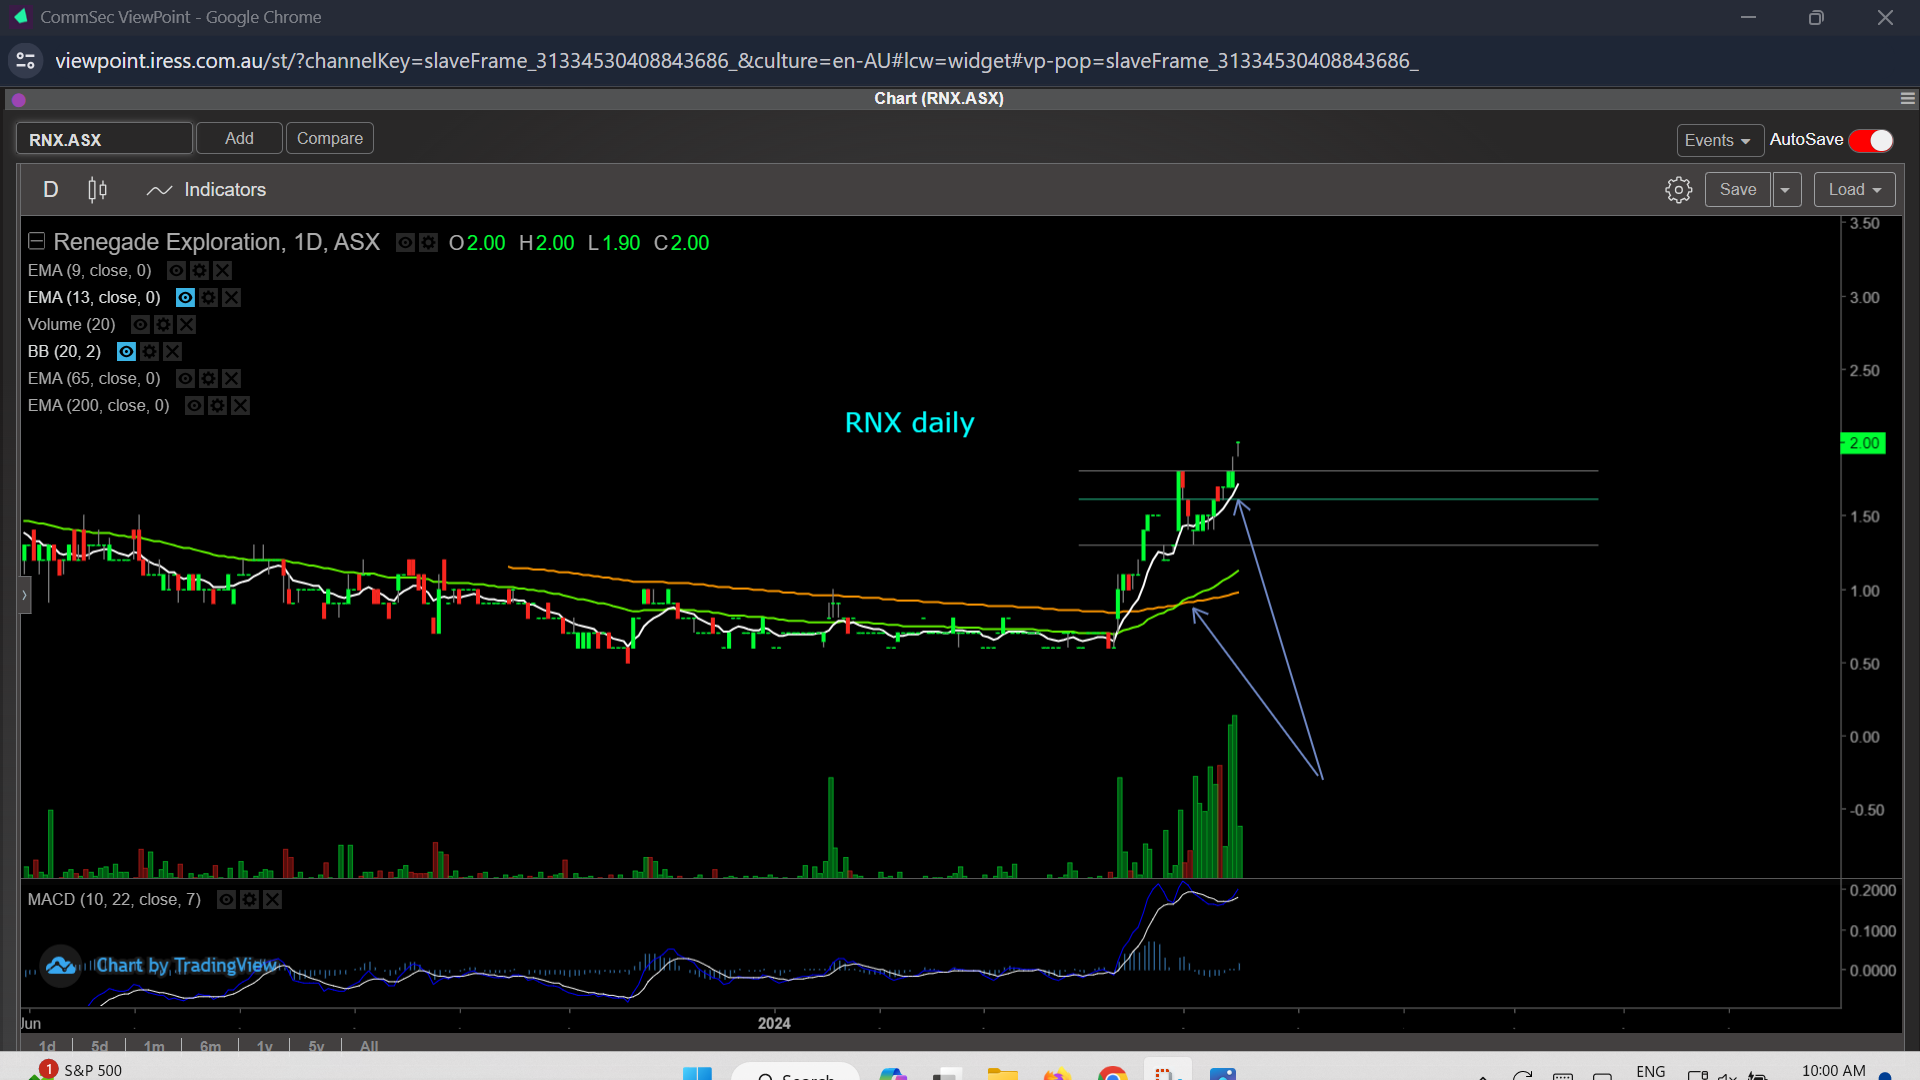The image size is (1920, 1080).
Task: Open the S&P 500 taskbar widget
Action: pos(76,1070)
